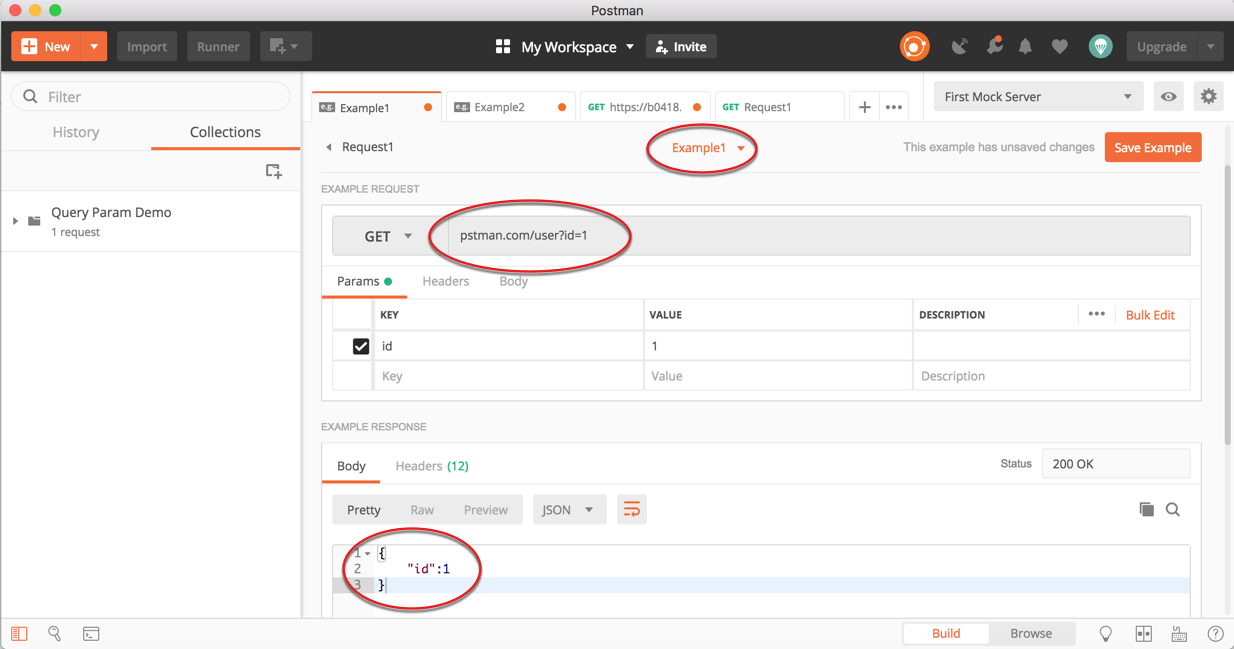Viewport: 1234px width, 649px height.
Task: Click the Bulk Edit link
Action: coord(1150,315)
